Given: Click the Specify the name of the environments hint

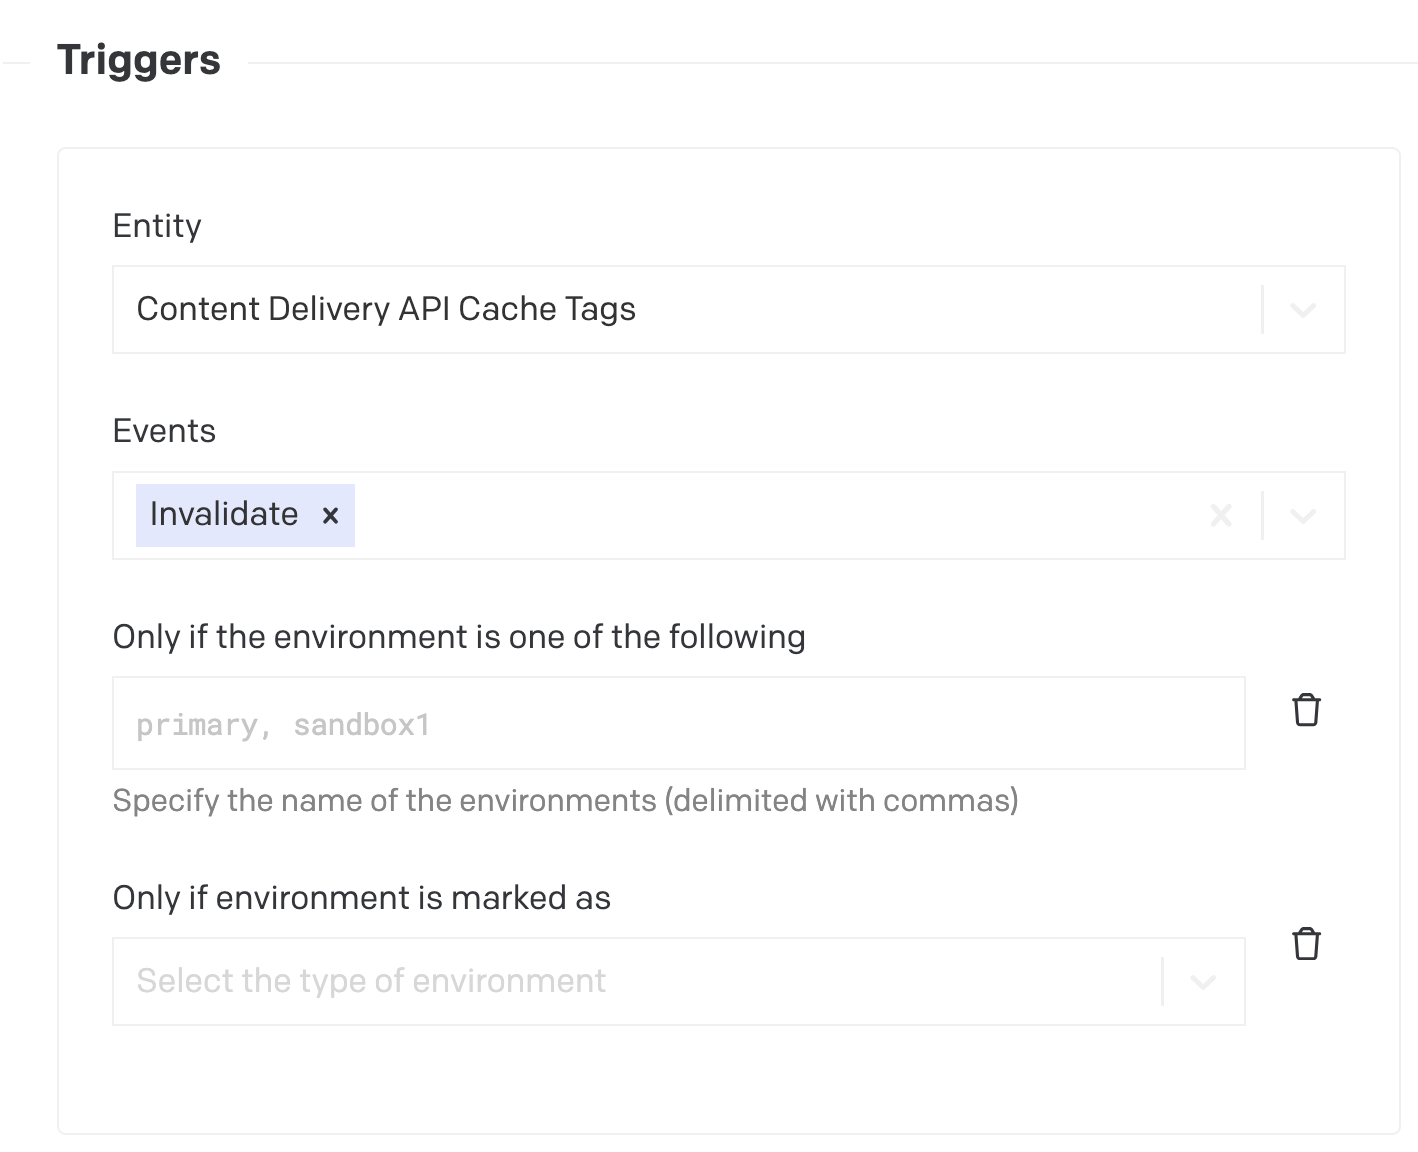Looking at the screenshot, I should tap(566, 800).
